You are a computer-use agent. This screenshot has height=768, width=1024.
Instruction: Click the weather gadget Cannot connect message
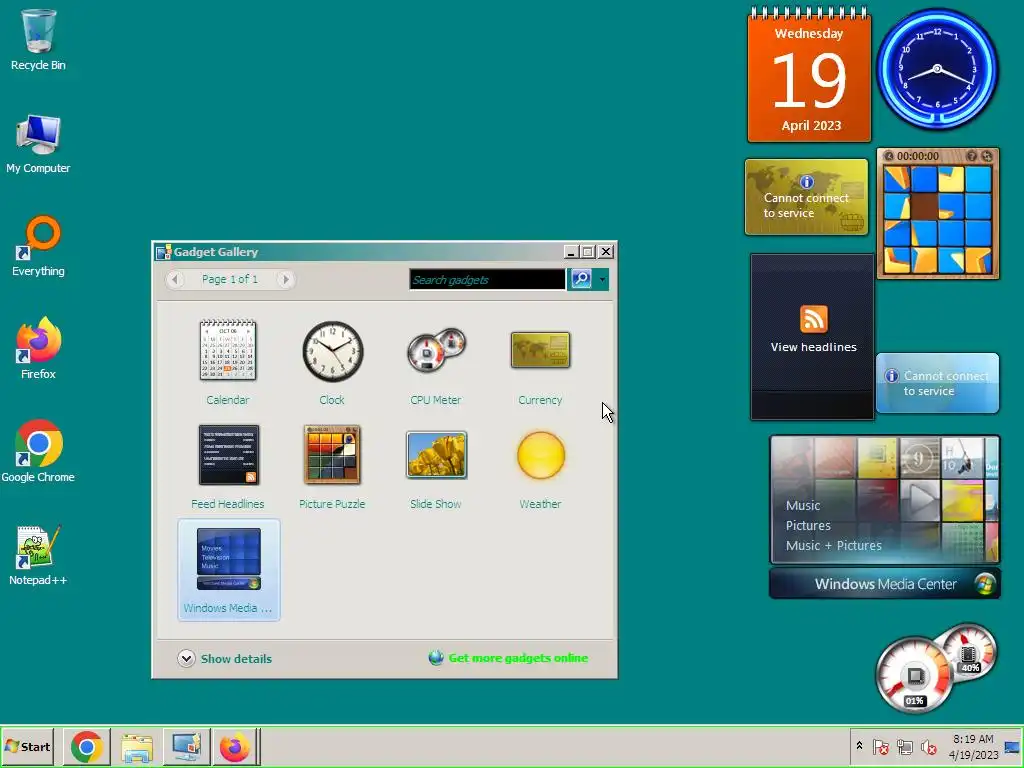(x=937, y=383)
